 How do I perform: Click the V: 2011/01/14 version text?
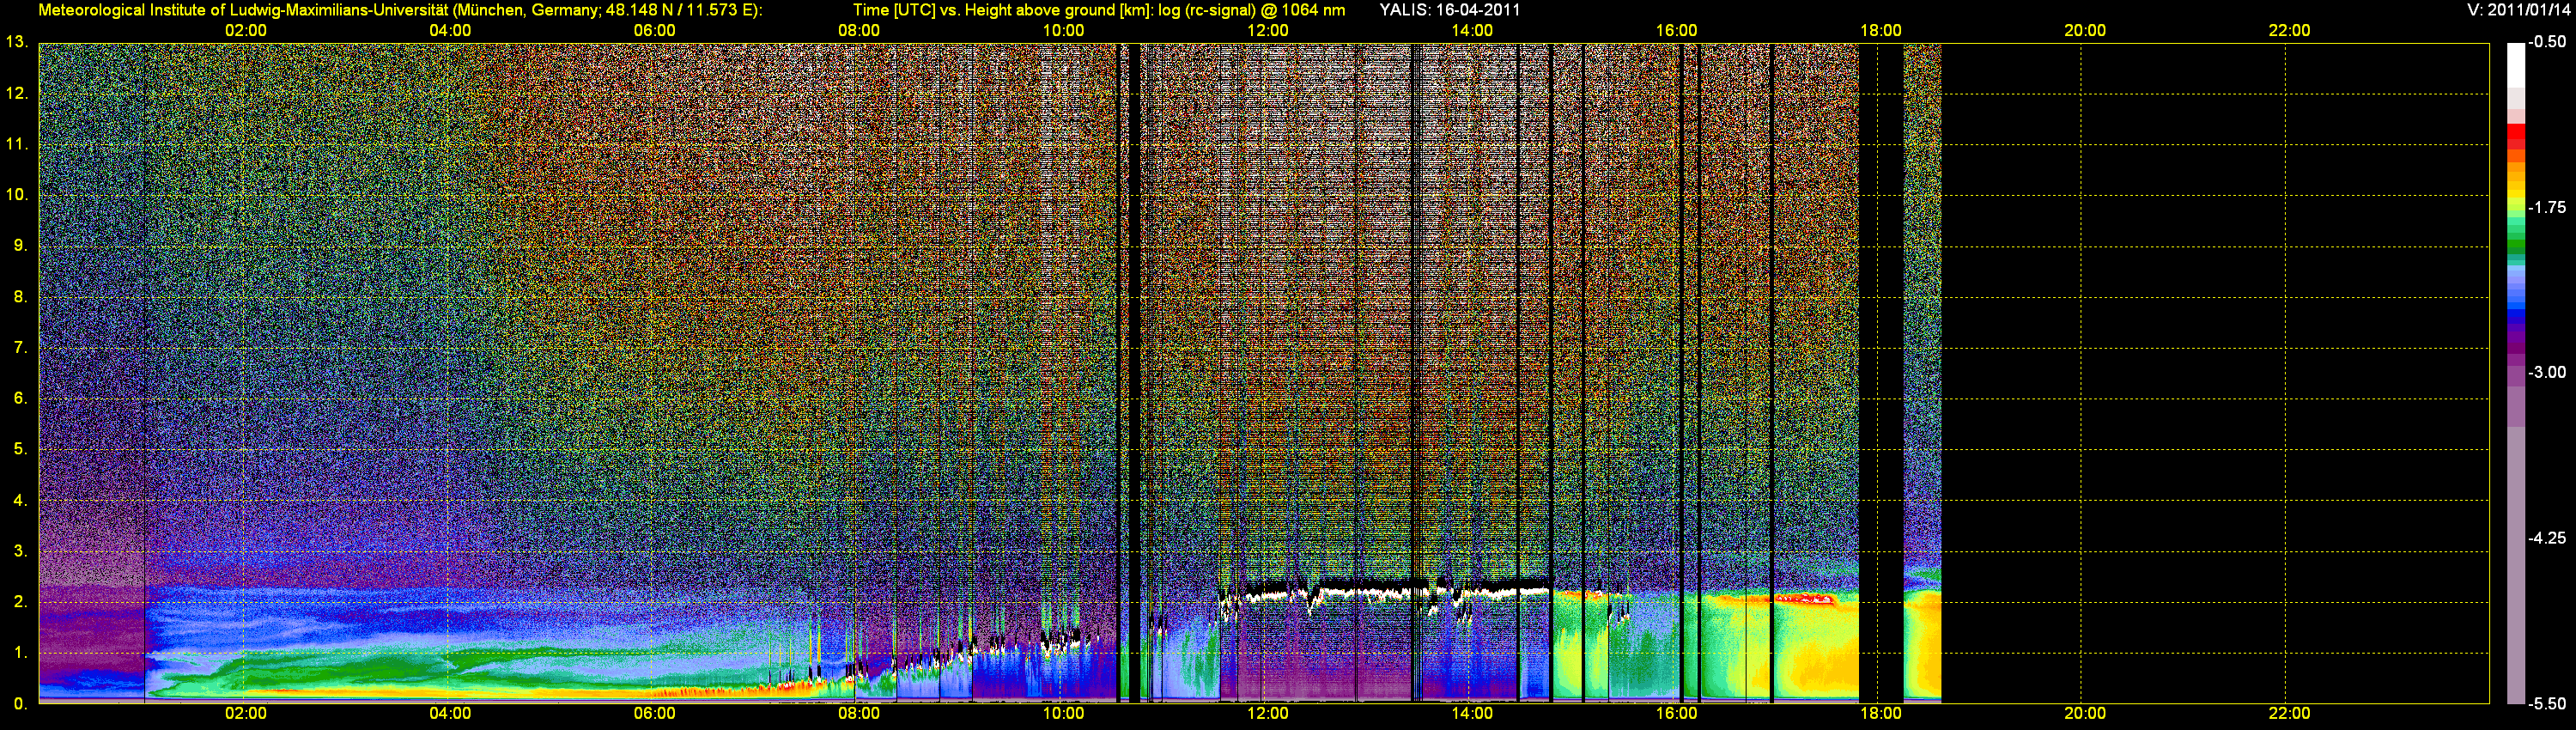(2516, 10)
